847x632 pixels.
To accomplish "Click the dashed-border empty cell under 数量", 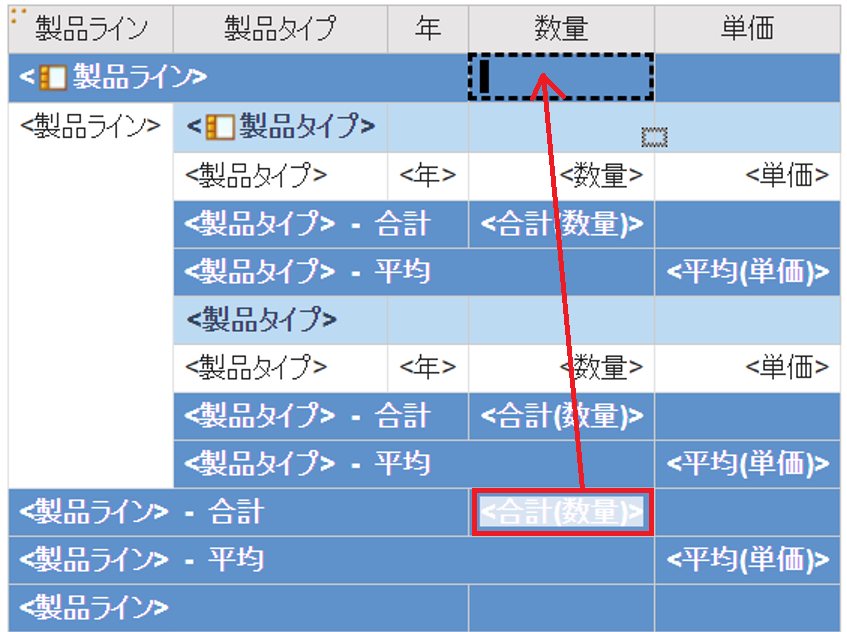I will click(561, 77).
